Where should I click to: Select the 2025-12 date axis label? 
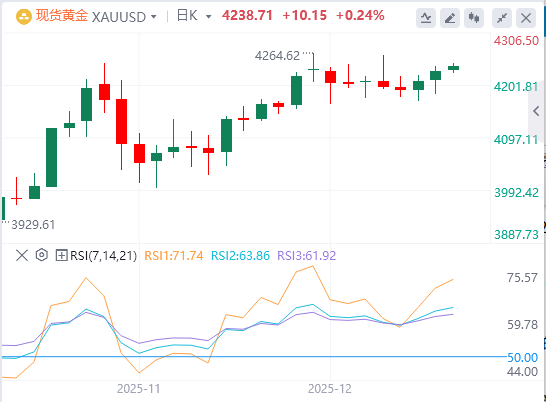pyautogui.click(x=330, y=388)
